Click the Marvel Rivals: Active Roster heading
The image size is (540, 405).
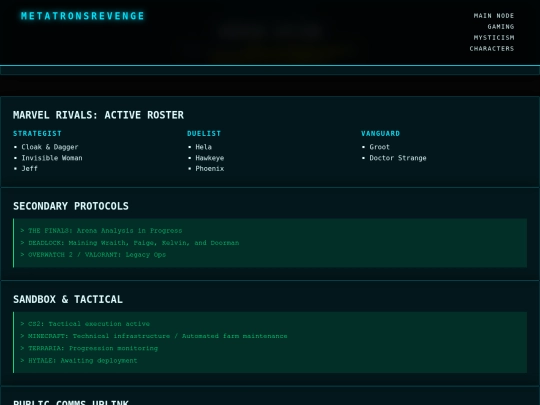tap(98, 115)
